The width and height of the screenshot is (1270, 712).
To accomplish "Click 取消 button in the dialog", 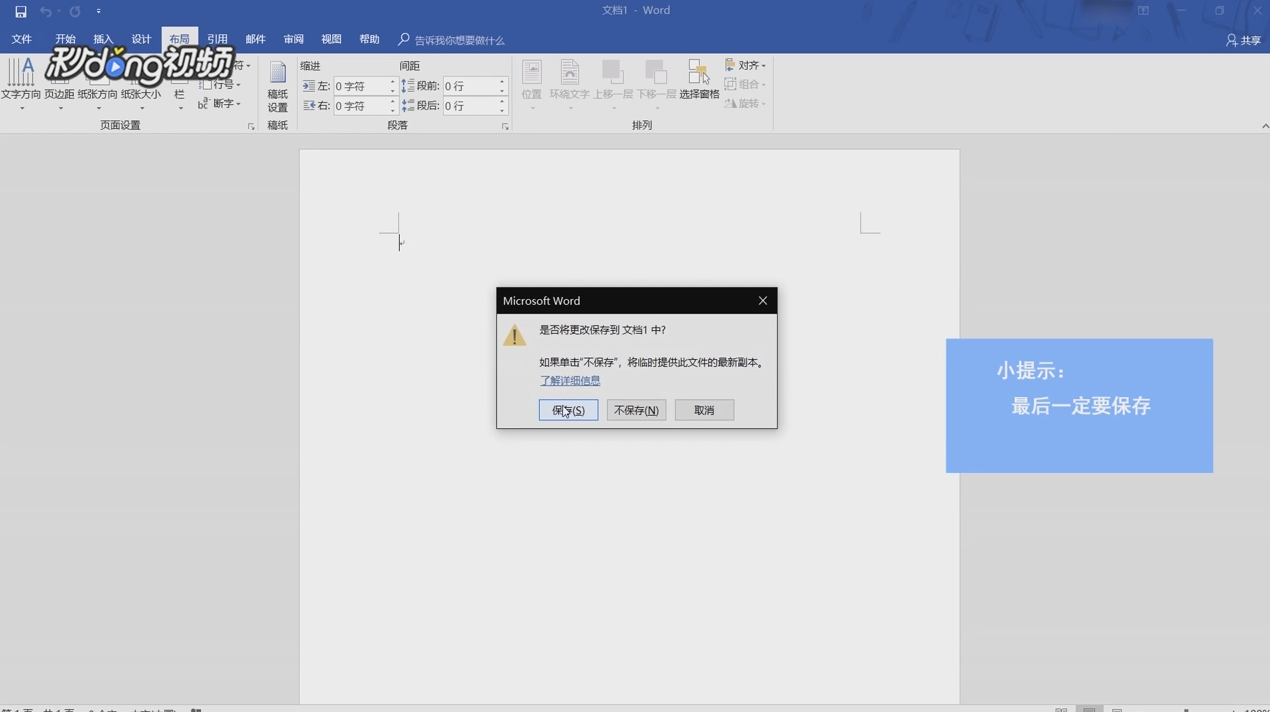I will pos(704,410).
